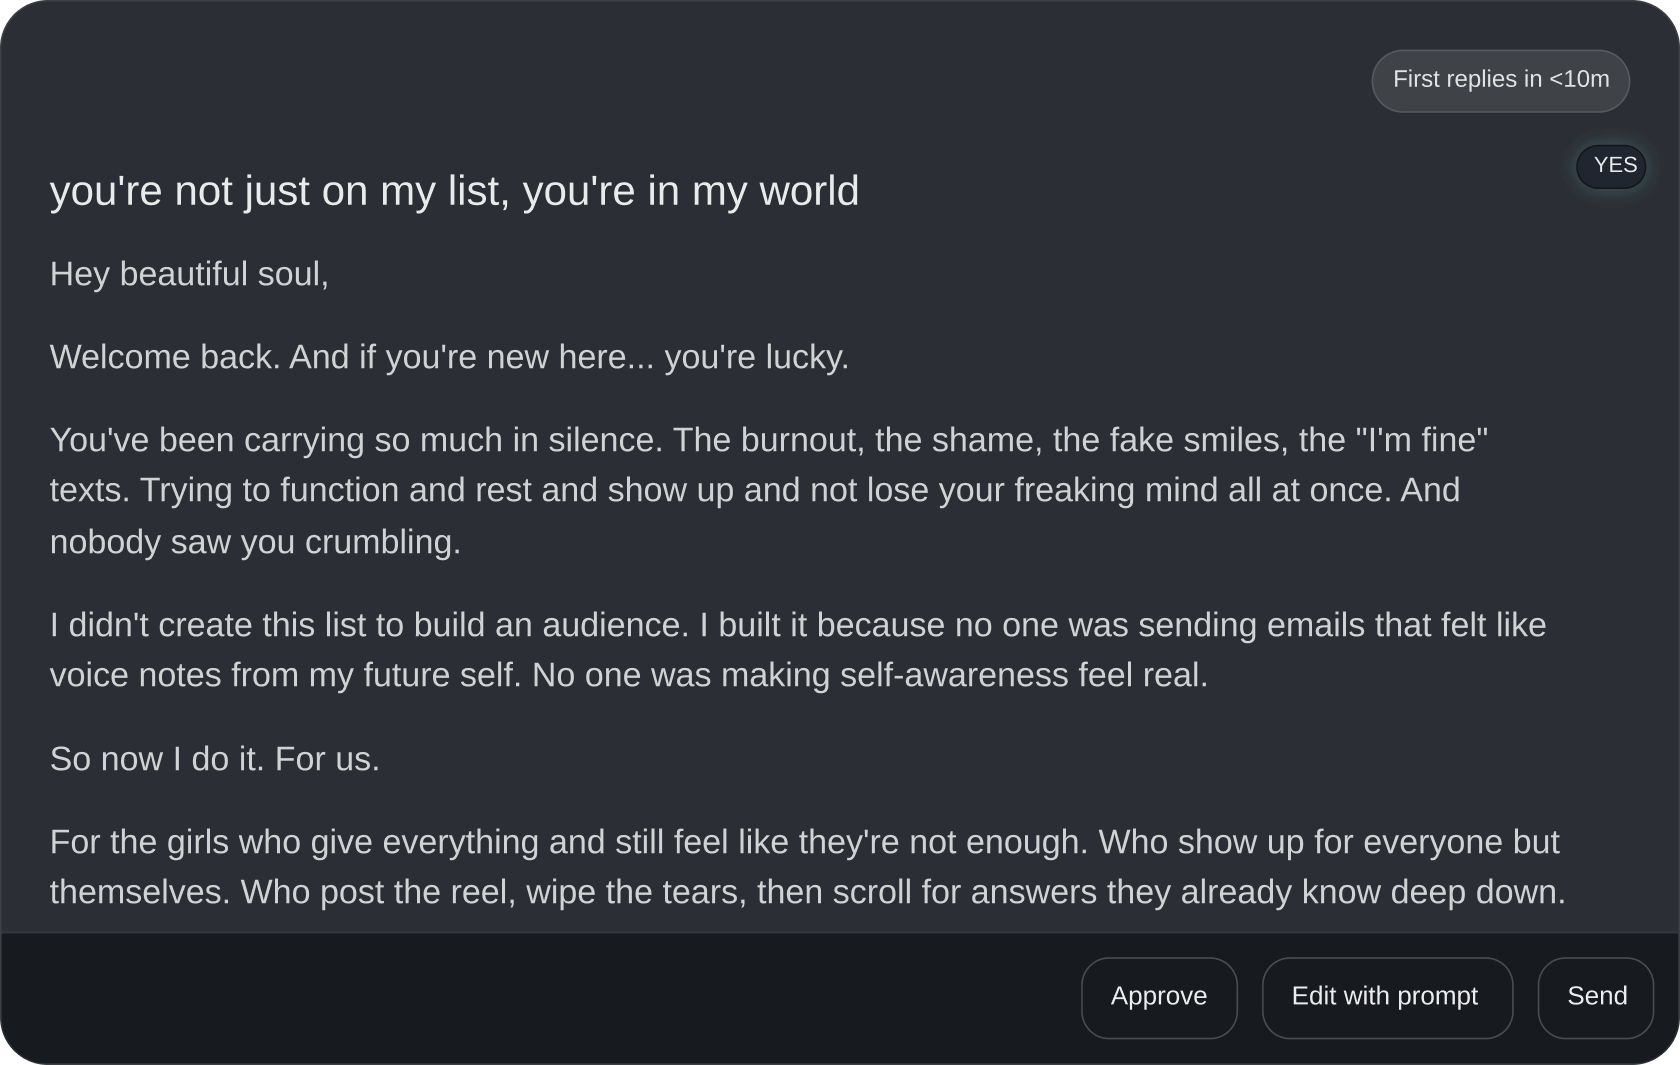Click the line starting 'For the girls who give'
This screenshot has height=1065, width=1680.
click(x=803, y=842)
